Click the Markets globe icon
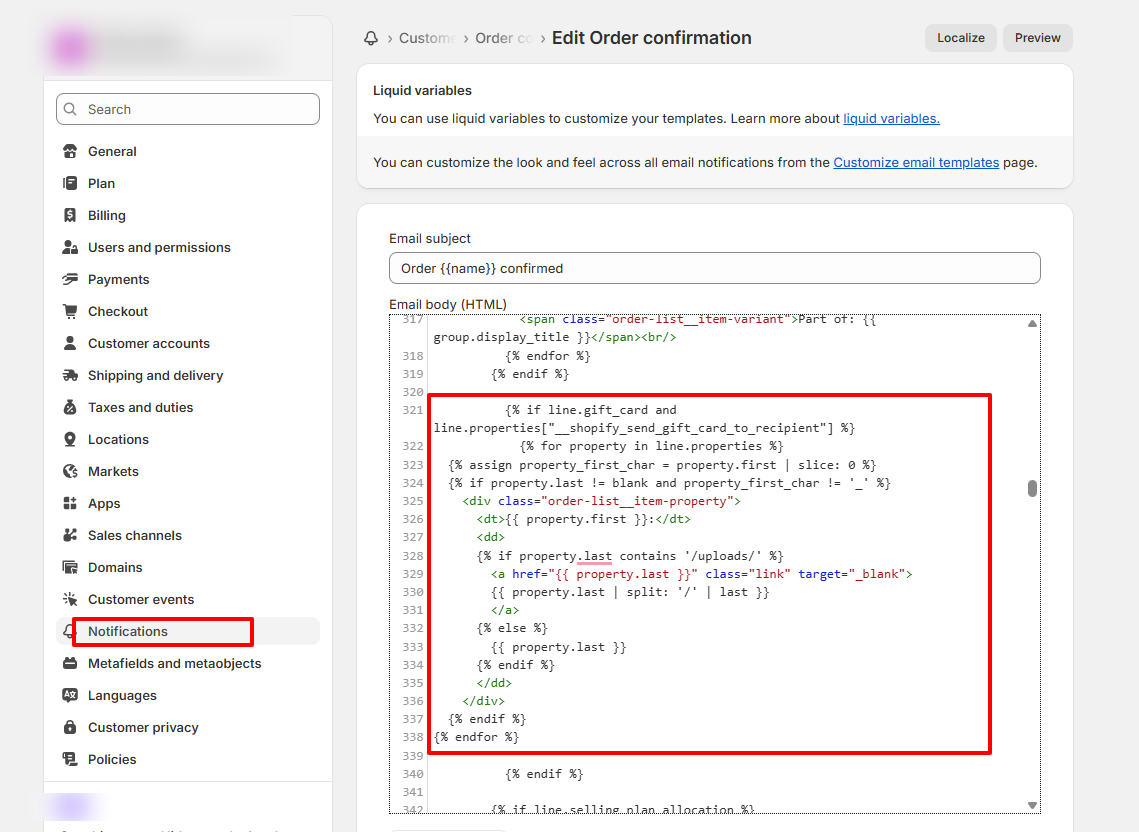This screenshot has height=832, width=1139. click(x=70, y=472)
